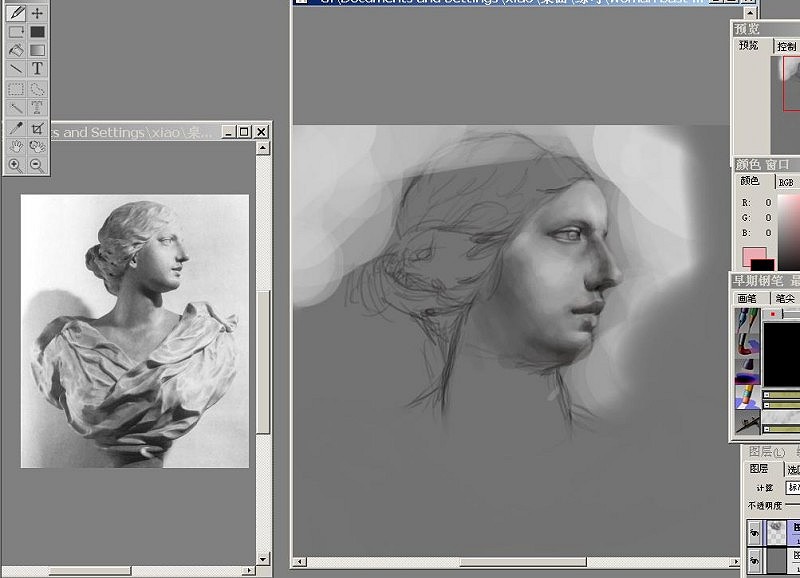800x578 pixels.
Task: Select the Eyedropper color picker tool
Action: 16,128
